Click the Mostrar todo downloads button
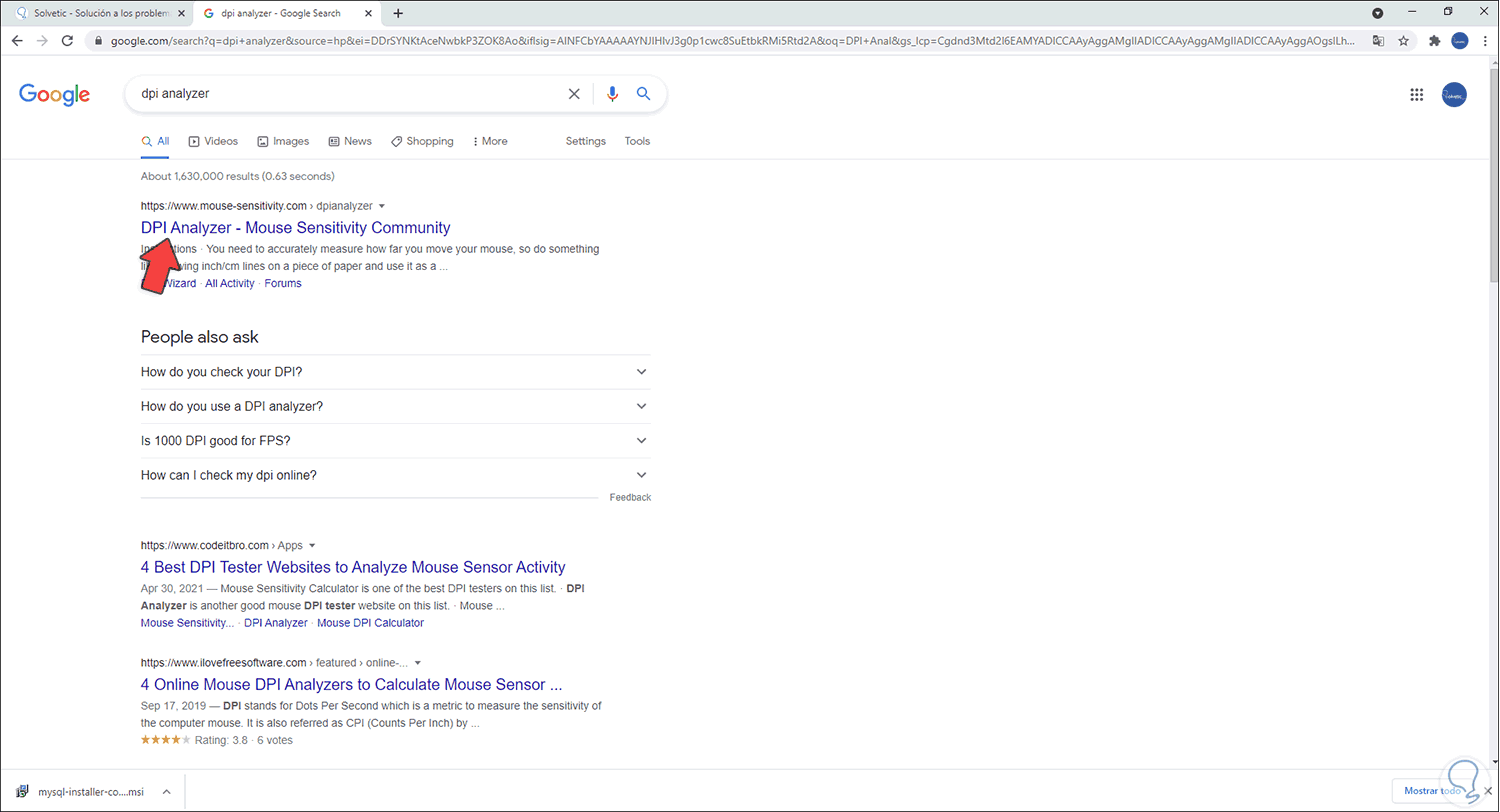This screenshot has width=1500, height=812. coord(1432,791)
